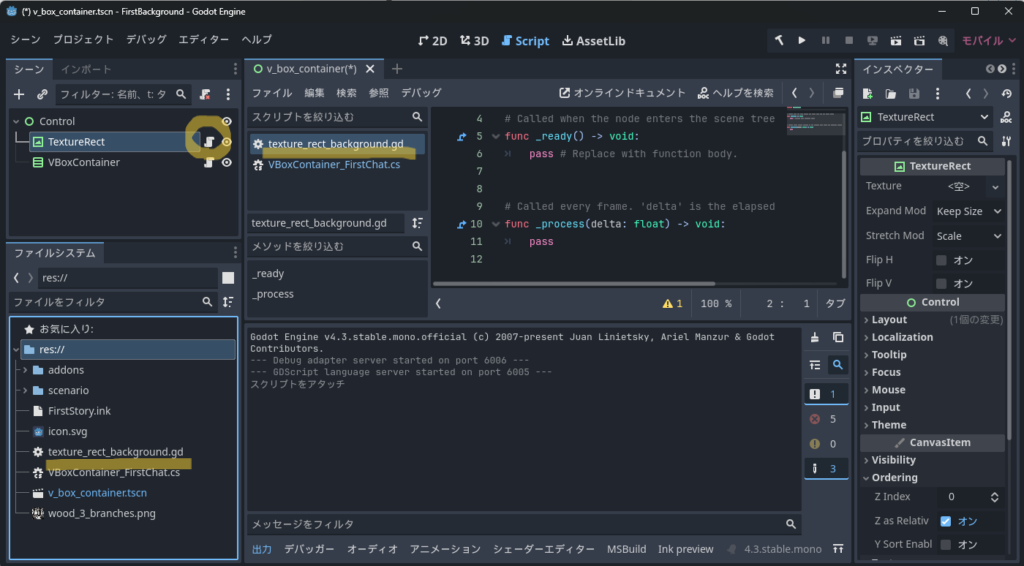Toggle warning messages filter showing 0
1024x566 pixels.
[825, 444]
